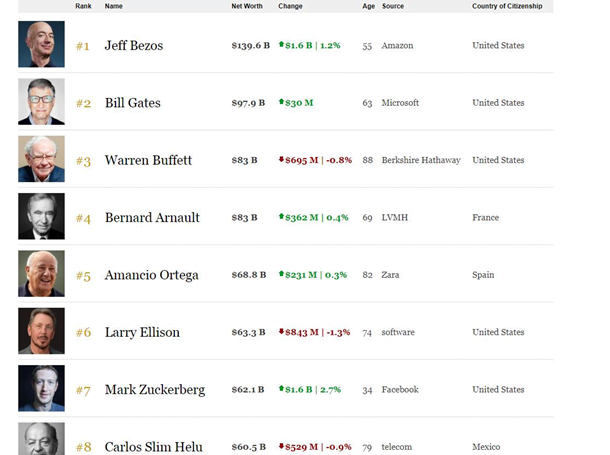
Task: Sort by Age column header
Action: point(368,6)
